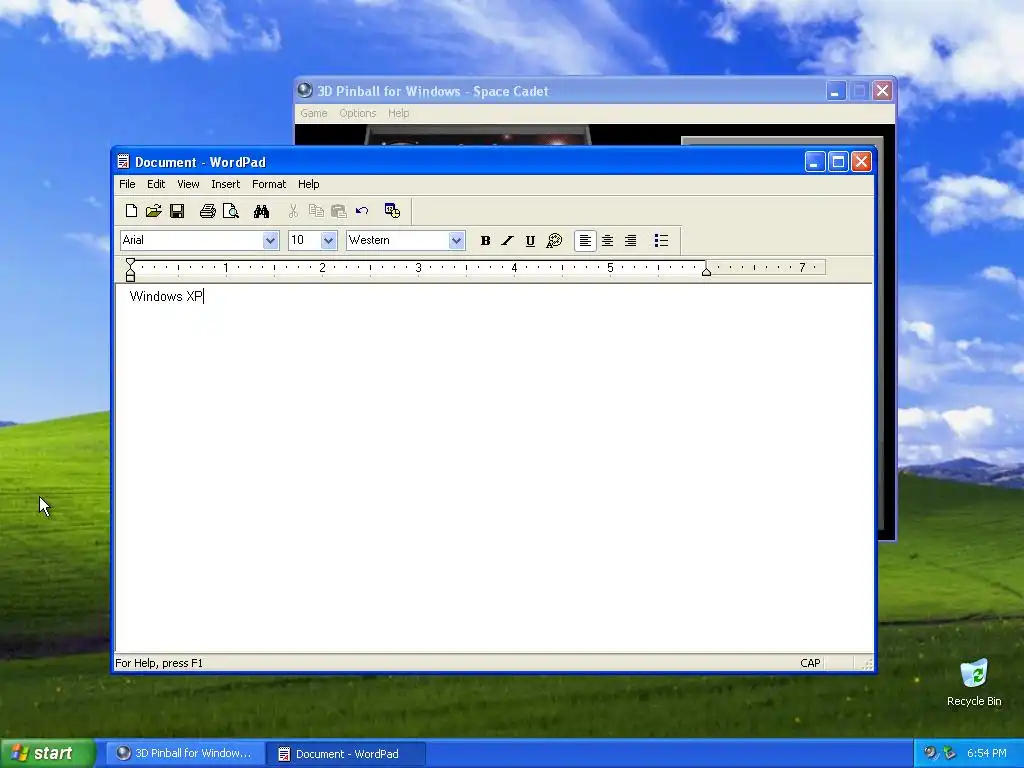Viewport: 1024px width, 768px height.
Task: Click the right margin marker on the ruler
Action: pyautogui.click(x=706, y=271)
